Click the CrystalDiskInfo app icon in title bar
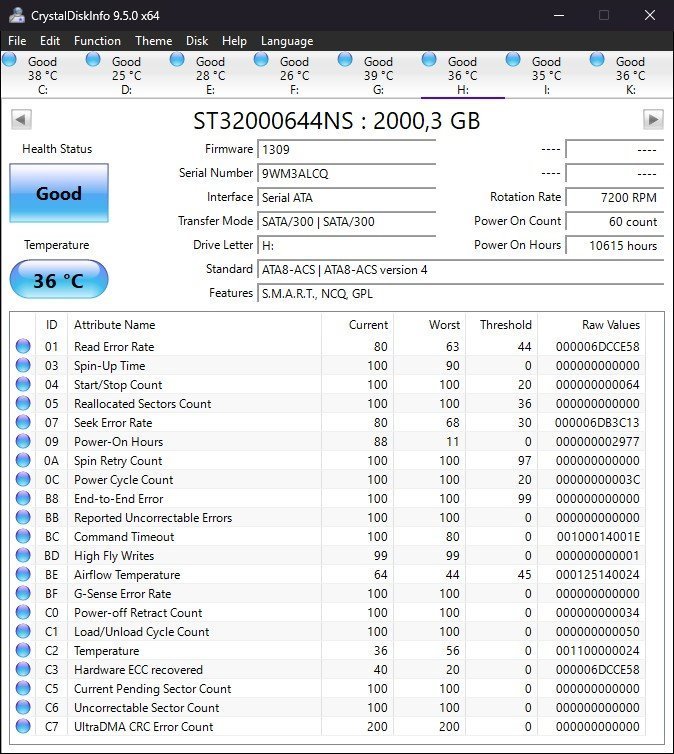The width and height of the screenshot is (674, 754). coord(16,15)
